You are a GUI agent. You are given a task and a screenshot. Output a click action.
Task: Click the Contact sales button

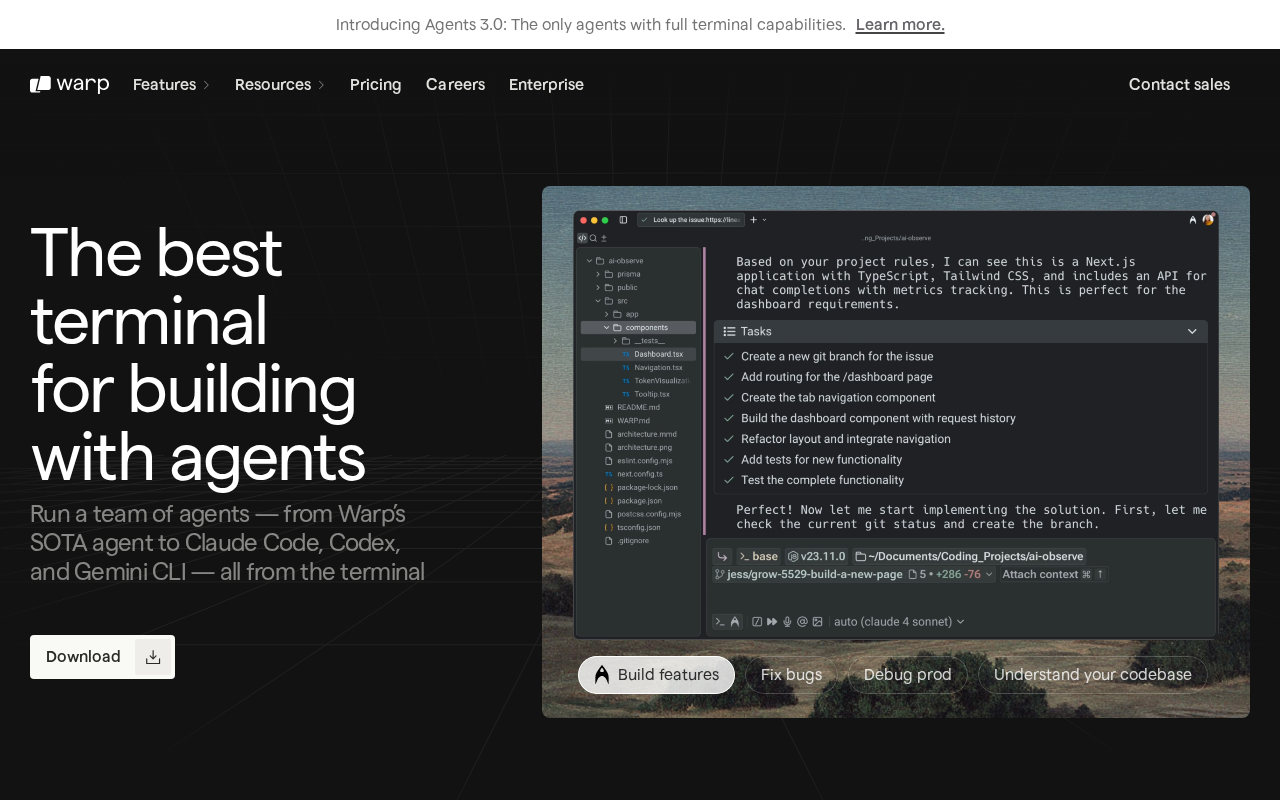1179,85
